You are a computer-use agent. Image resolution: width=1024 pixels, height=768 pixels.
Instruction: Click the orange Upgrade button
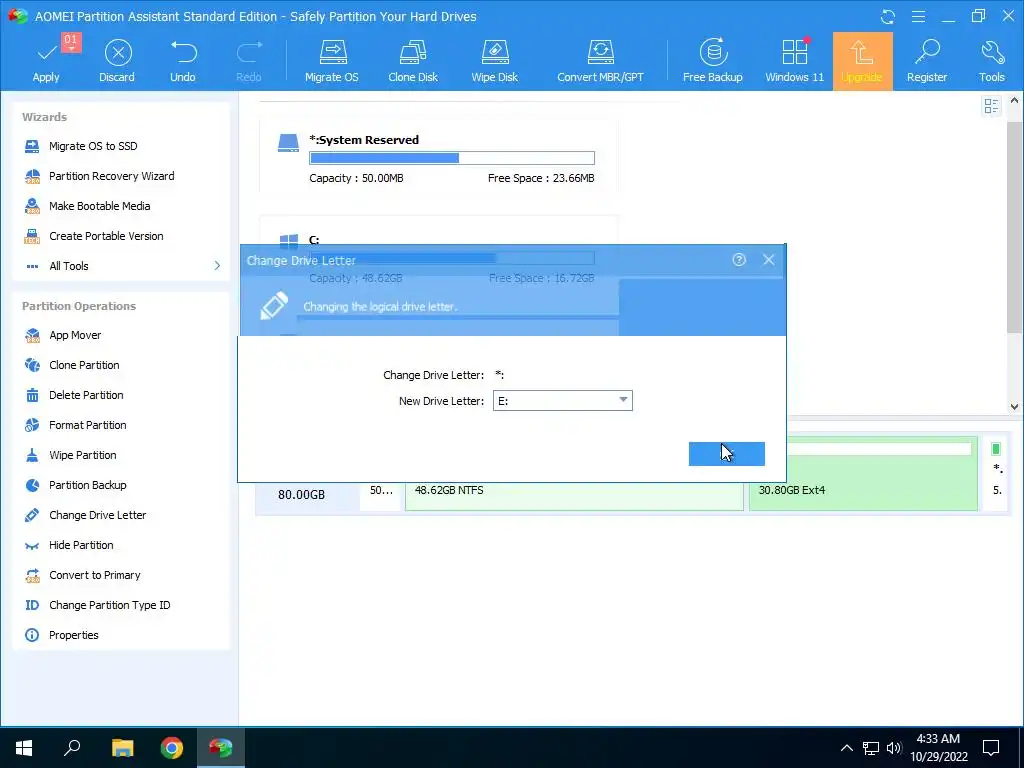coord(862,61)
